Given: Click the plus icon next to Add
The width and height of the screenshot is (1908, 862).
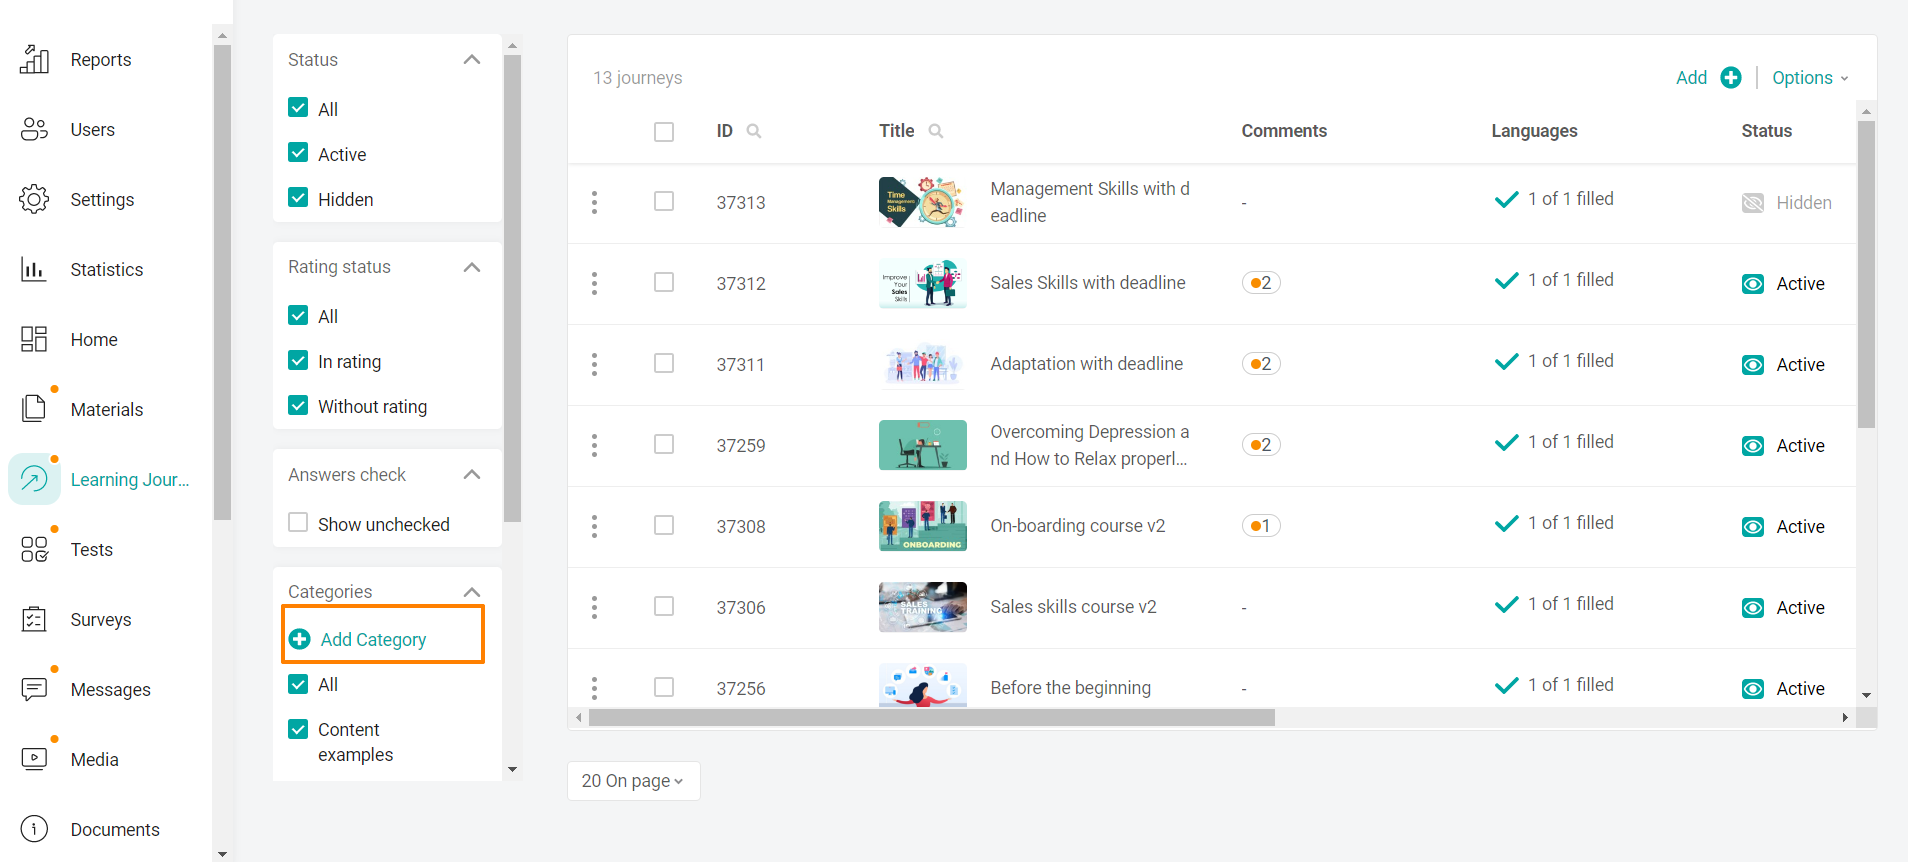Looking at the screenshot, I should tap(1731, 78).
